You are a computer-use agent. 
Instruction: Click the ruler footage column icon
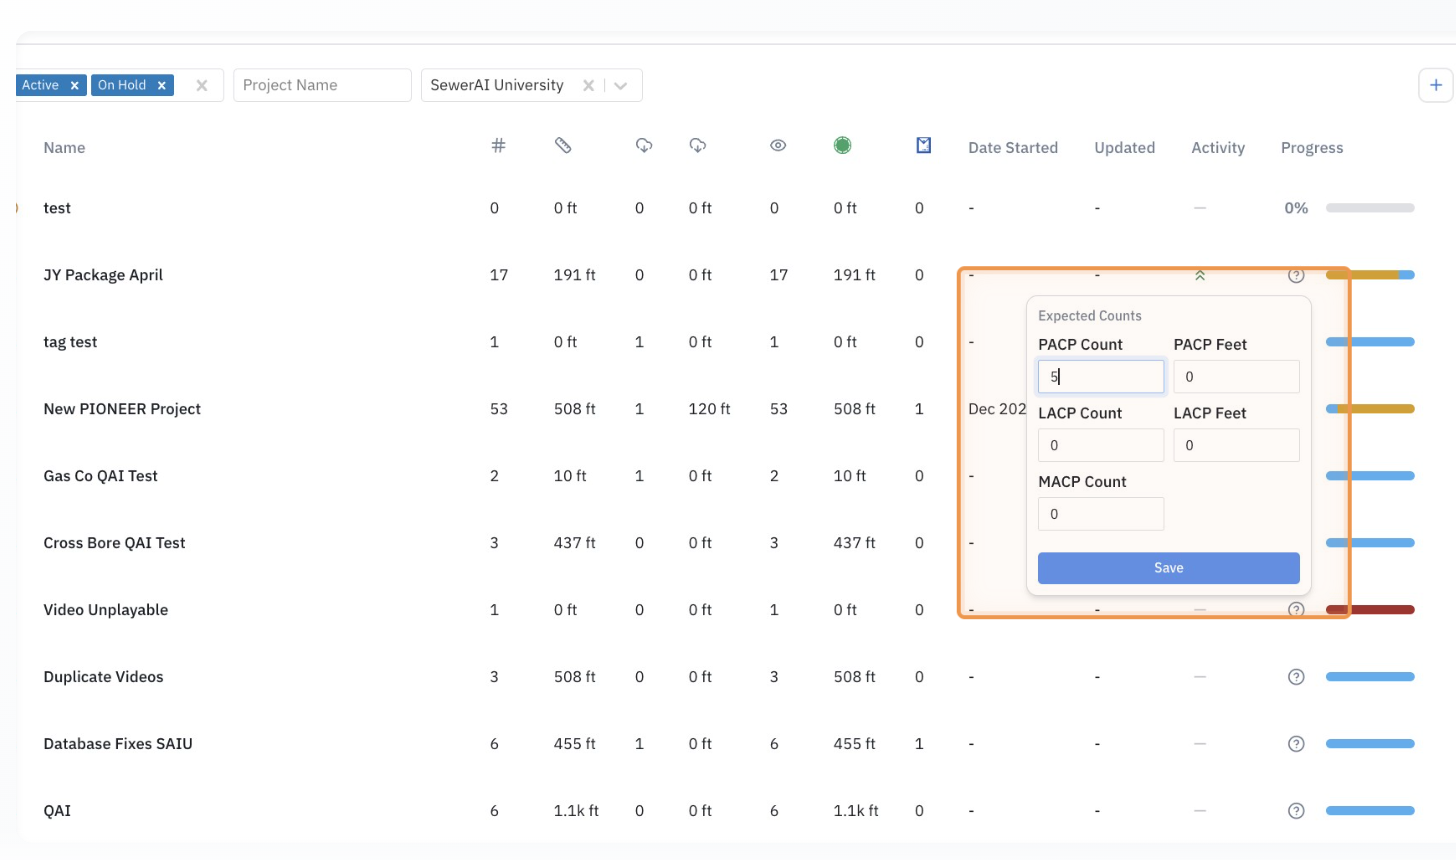click(x=563, y=146)
